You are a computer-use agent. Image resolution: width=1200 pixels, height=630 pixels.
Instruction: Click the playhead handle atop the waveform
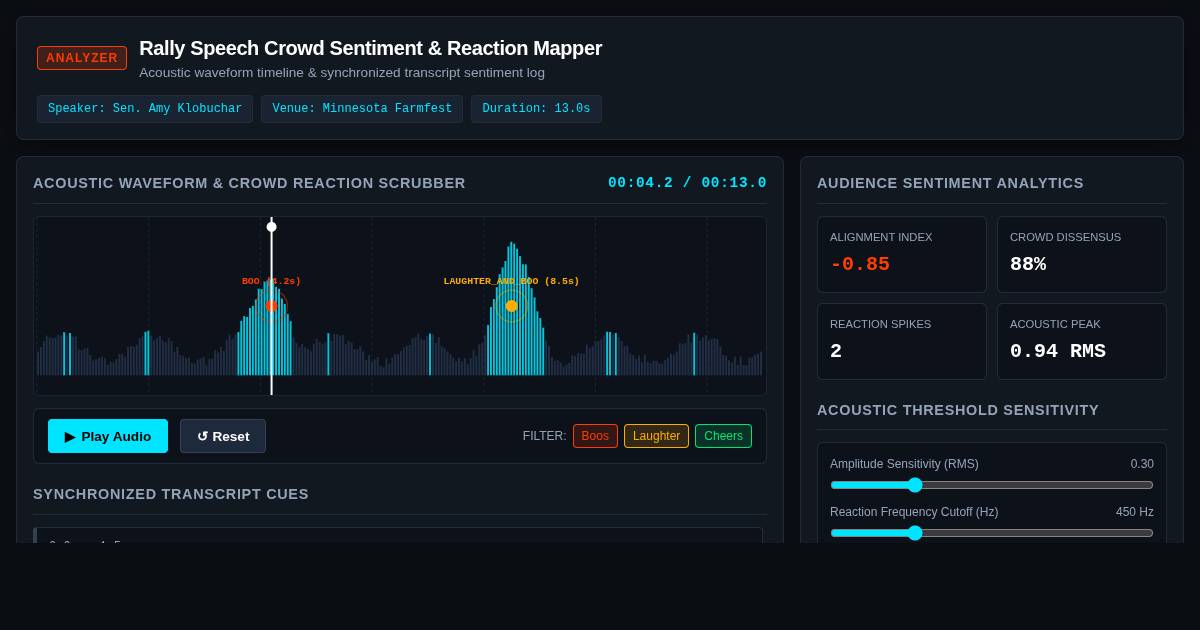coord(271,227)
